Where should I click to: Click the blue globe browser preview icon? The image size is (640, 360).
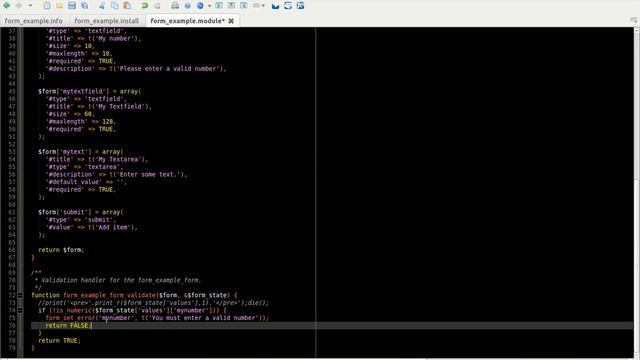pos(200,6)
